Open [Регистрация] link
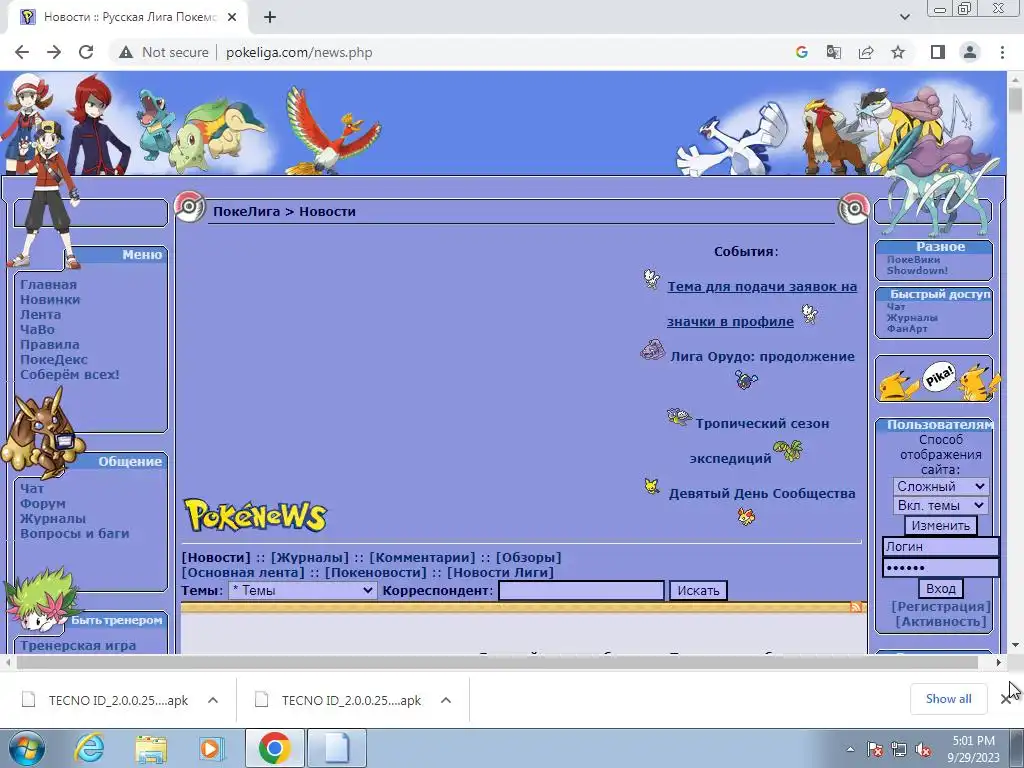This screenshot has height=768, width=1024. click(940, 607)
